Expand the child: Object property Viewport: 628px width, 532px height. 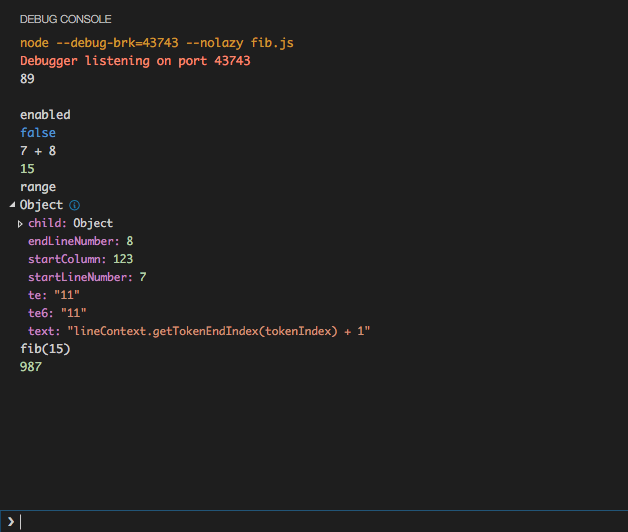pyautogui.click(x=20, y=224)
